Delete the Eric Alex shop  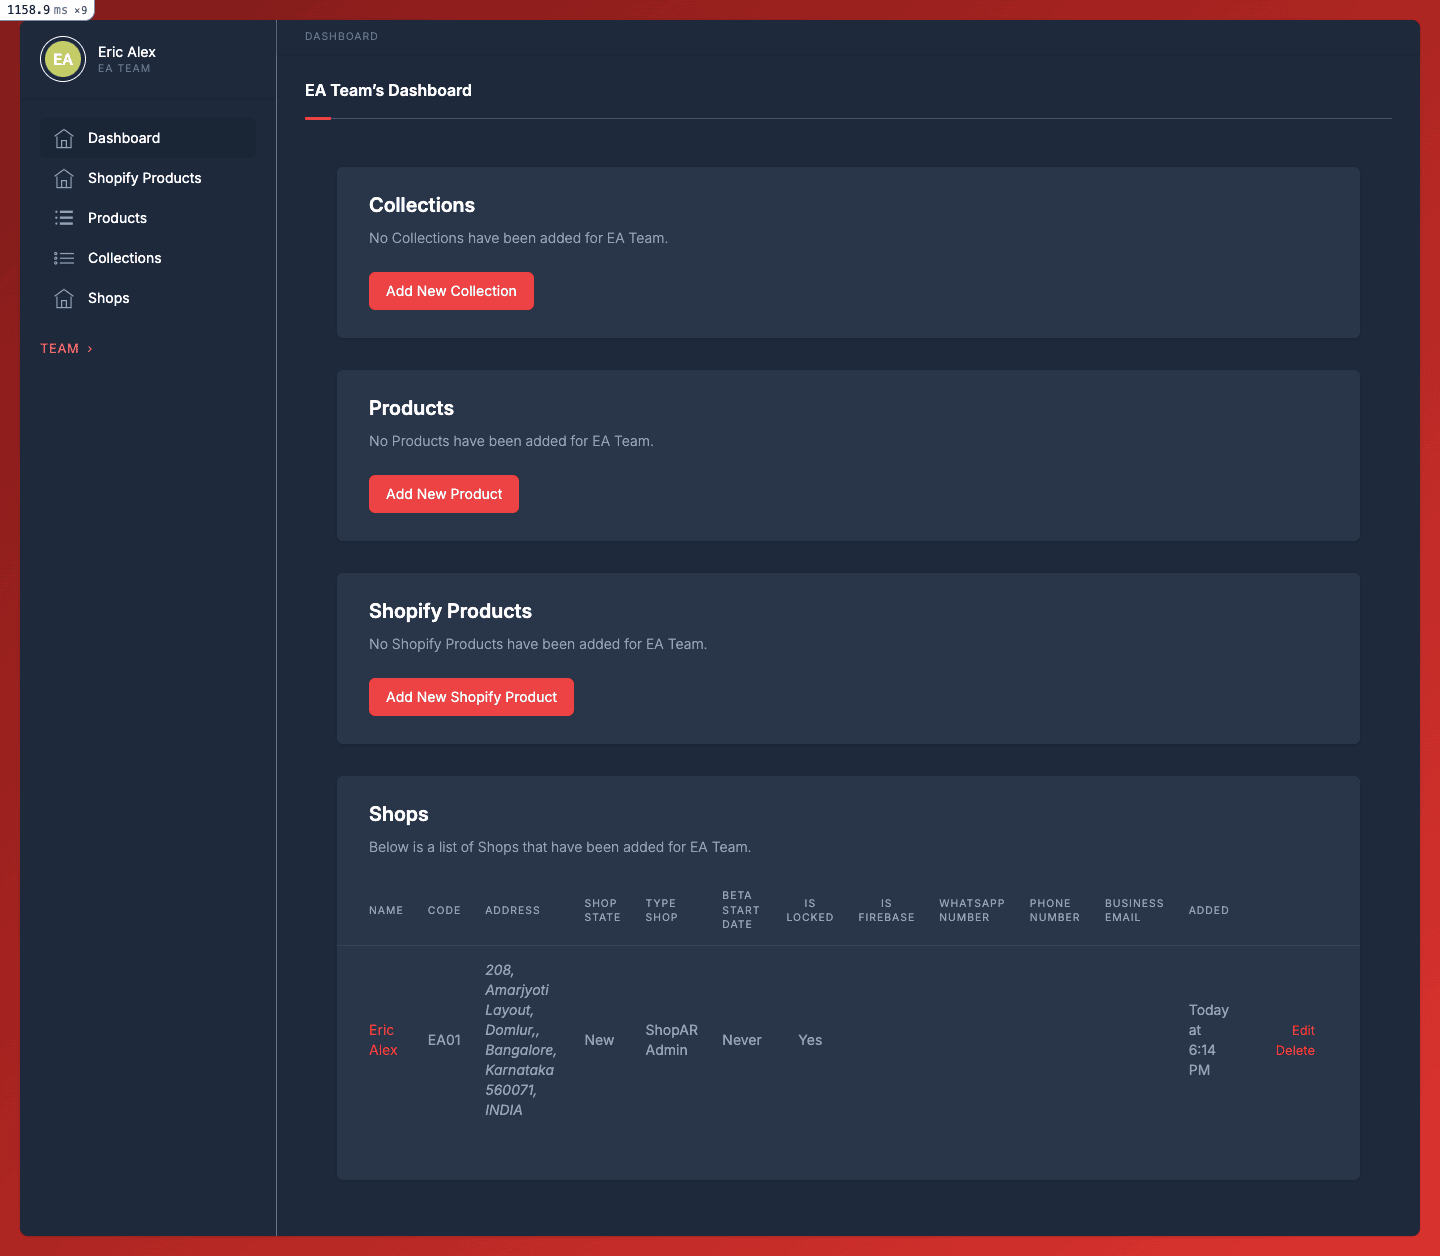coord(1295,1050)
